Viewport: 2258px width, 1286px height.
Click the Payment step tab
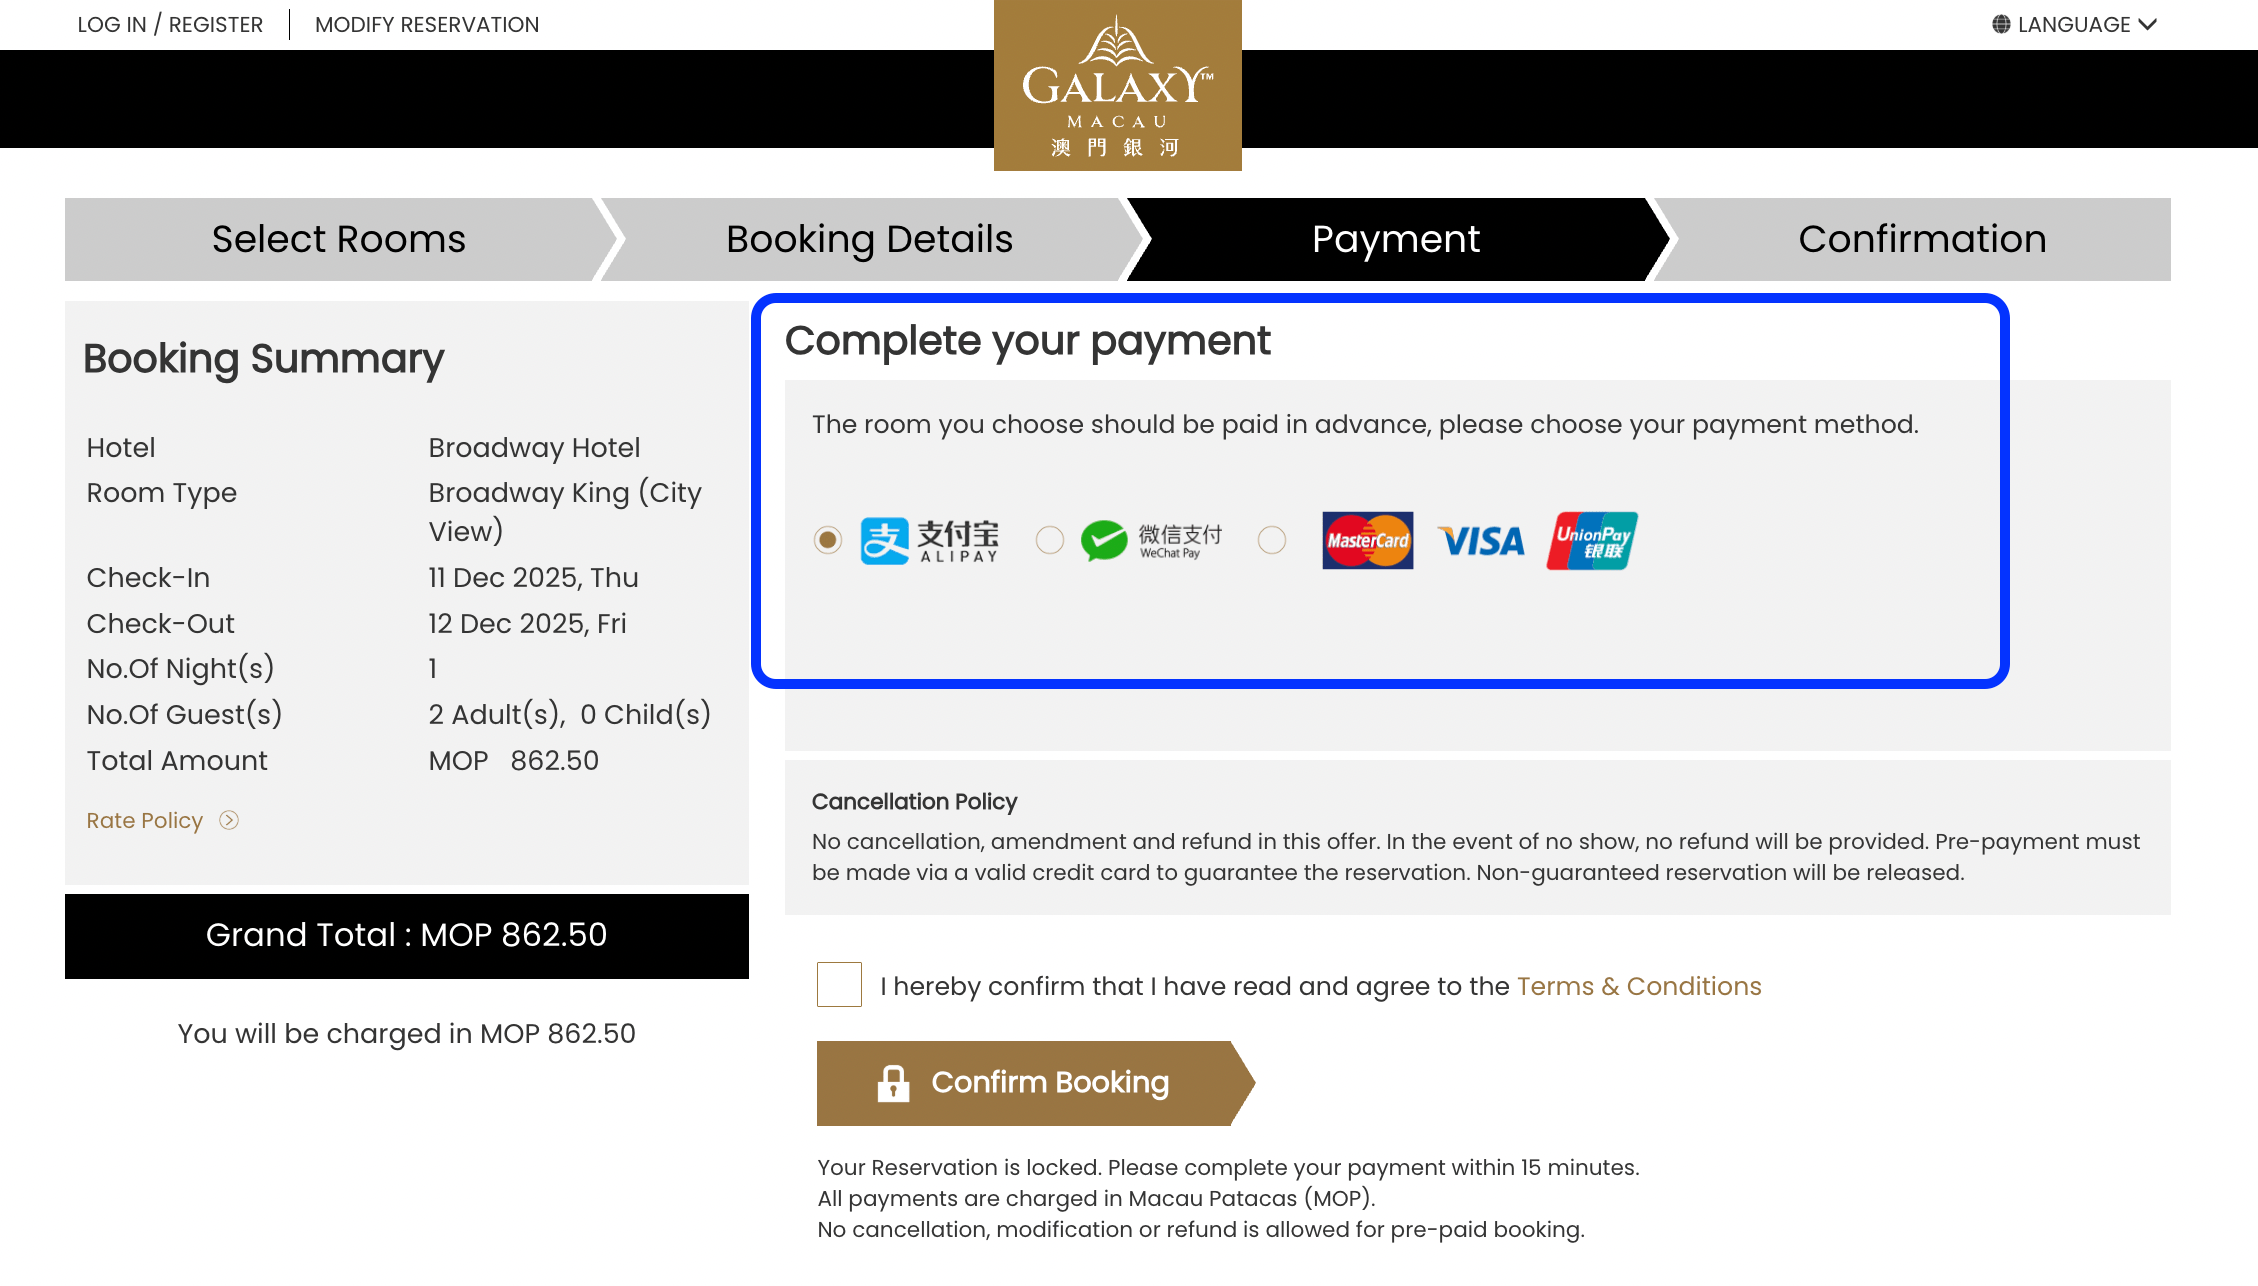point(1395,239)
